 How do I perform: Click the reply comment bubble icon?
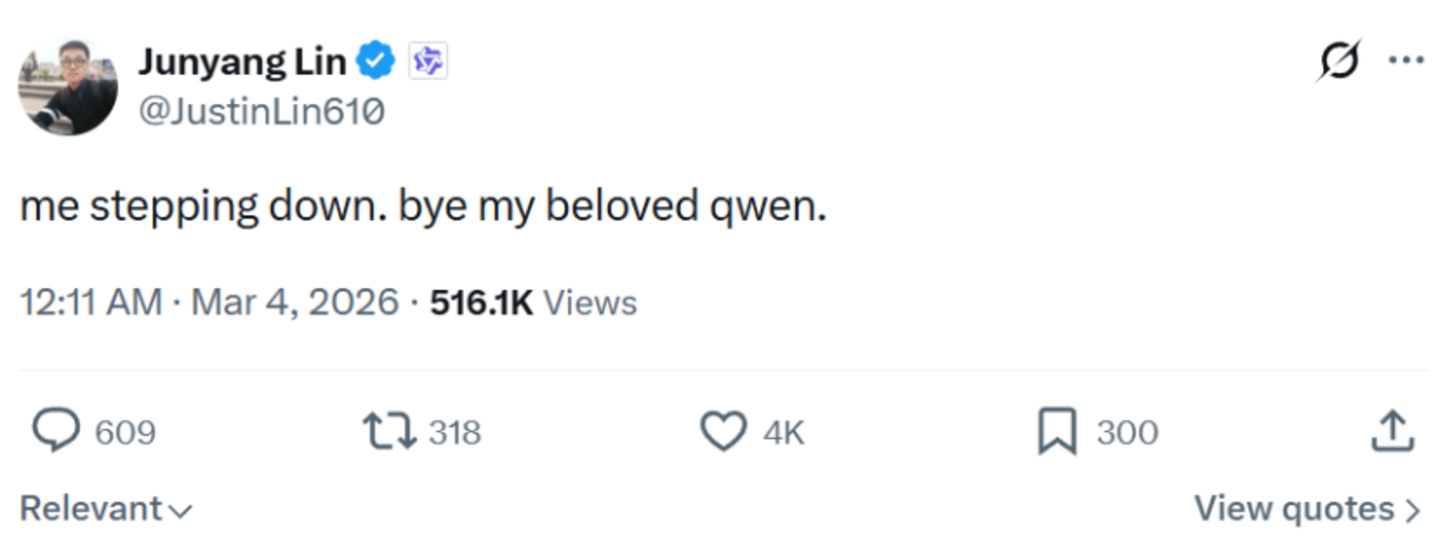pos(56,432)
